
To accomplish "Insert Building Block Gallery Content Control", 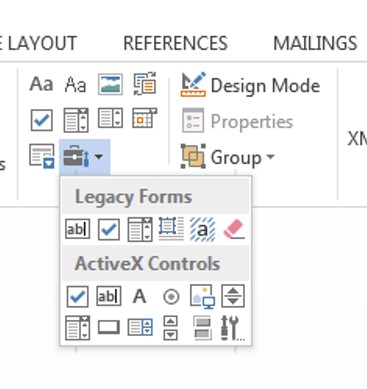I will click(145, 84).
